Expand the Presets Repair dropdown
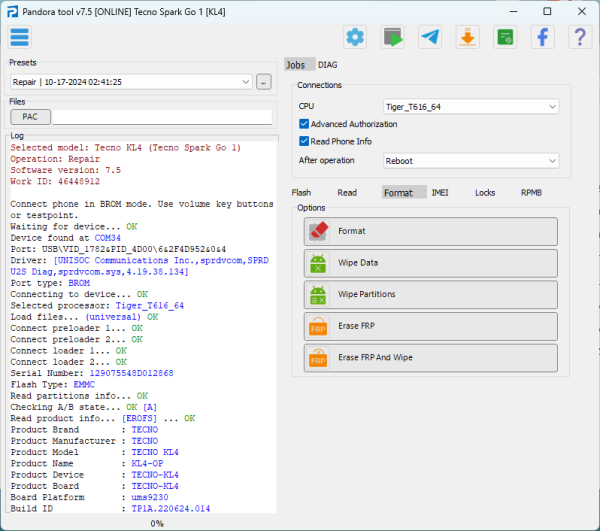This screenshot has height=531, width=600. point(131,82)
